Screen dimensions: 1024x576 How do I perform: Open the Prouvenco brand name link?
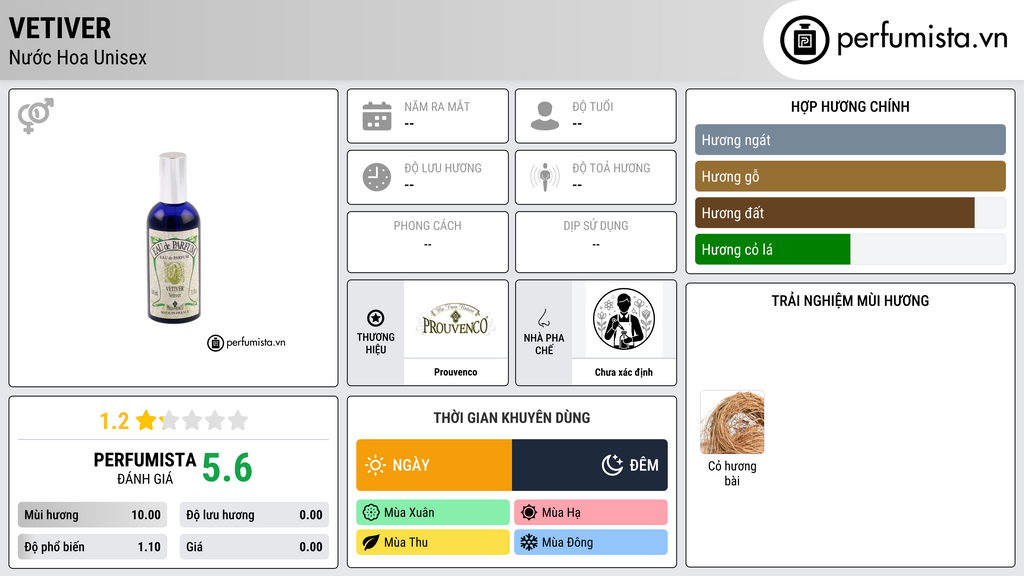[455, 372]
